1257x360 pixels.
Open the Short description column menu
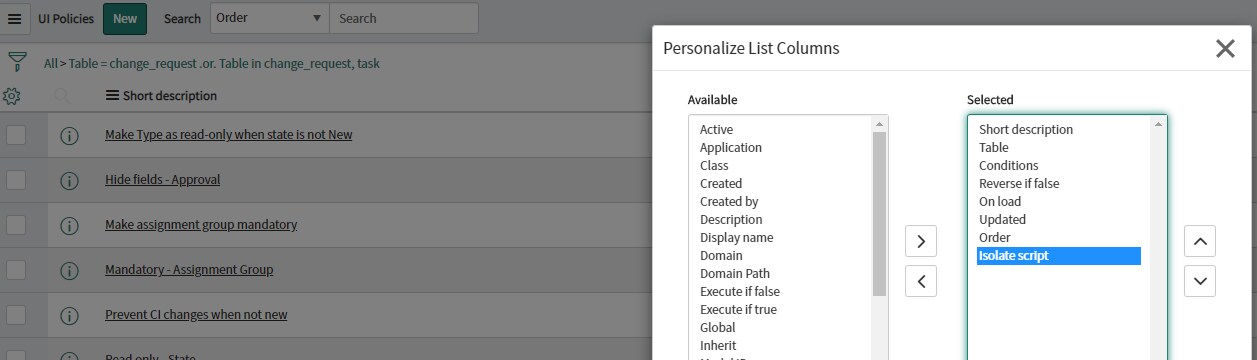tap(113, 96)
